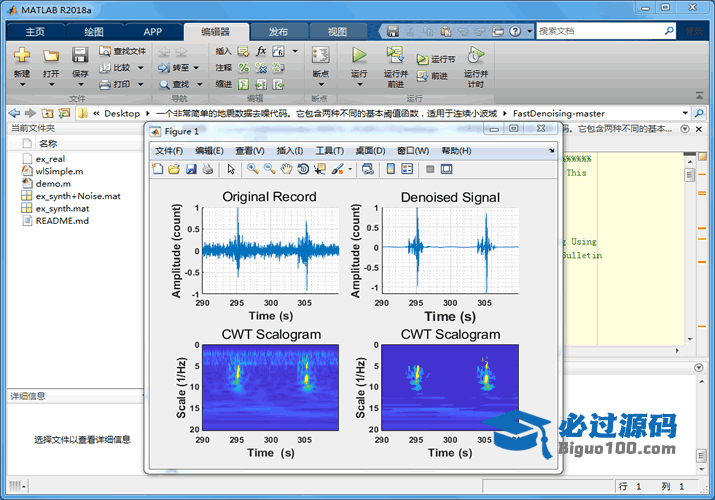
Task: Open the Open (打开) dropdown arrow
Action: point(51,84)
